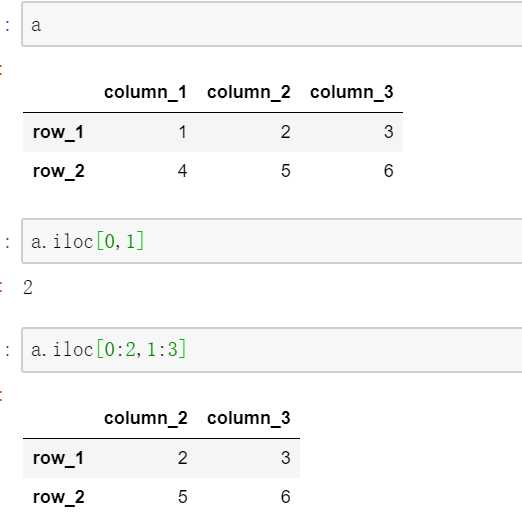Click the row_2 label in first table
This screenshot has width=522, height=525.
(x=59, y=171)
